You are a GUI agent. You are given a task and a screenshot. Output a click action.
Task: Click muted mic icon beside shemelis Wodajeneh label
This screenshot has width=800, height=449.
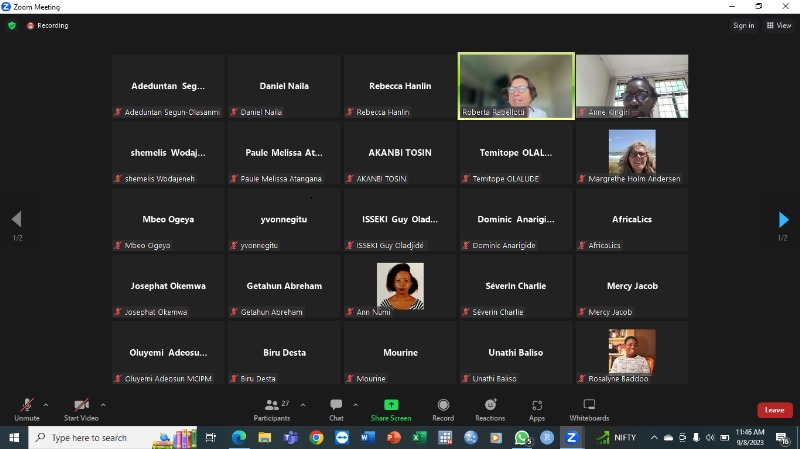coord(118,179)
